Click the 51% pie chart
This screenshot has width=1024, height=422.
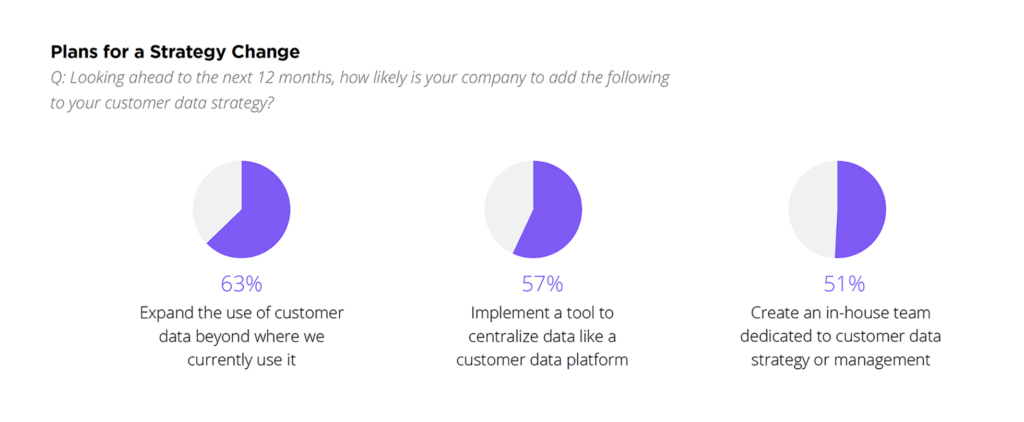[x=837, y=209]
